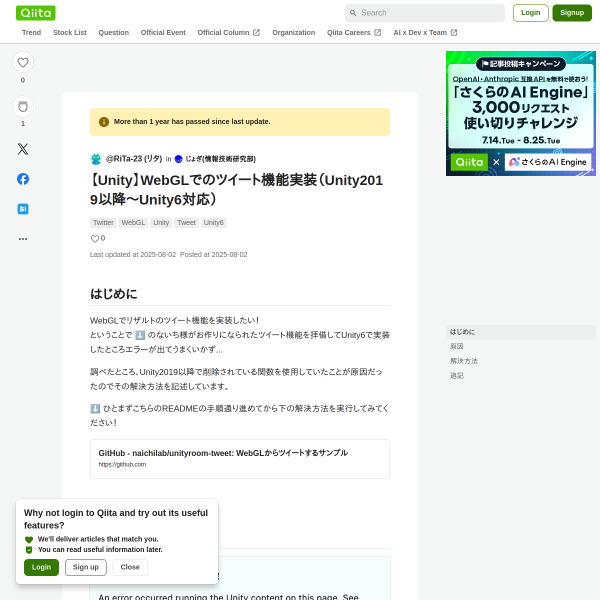Type in the Search field
The height and width of the screenshot is (600, 600).
tap(425, 13)
